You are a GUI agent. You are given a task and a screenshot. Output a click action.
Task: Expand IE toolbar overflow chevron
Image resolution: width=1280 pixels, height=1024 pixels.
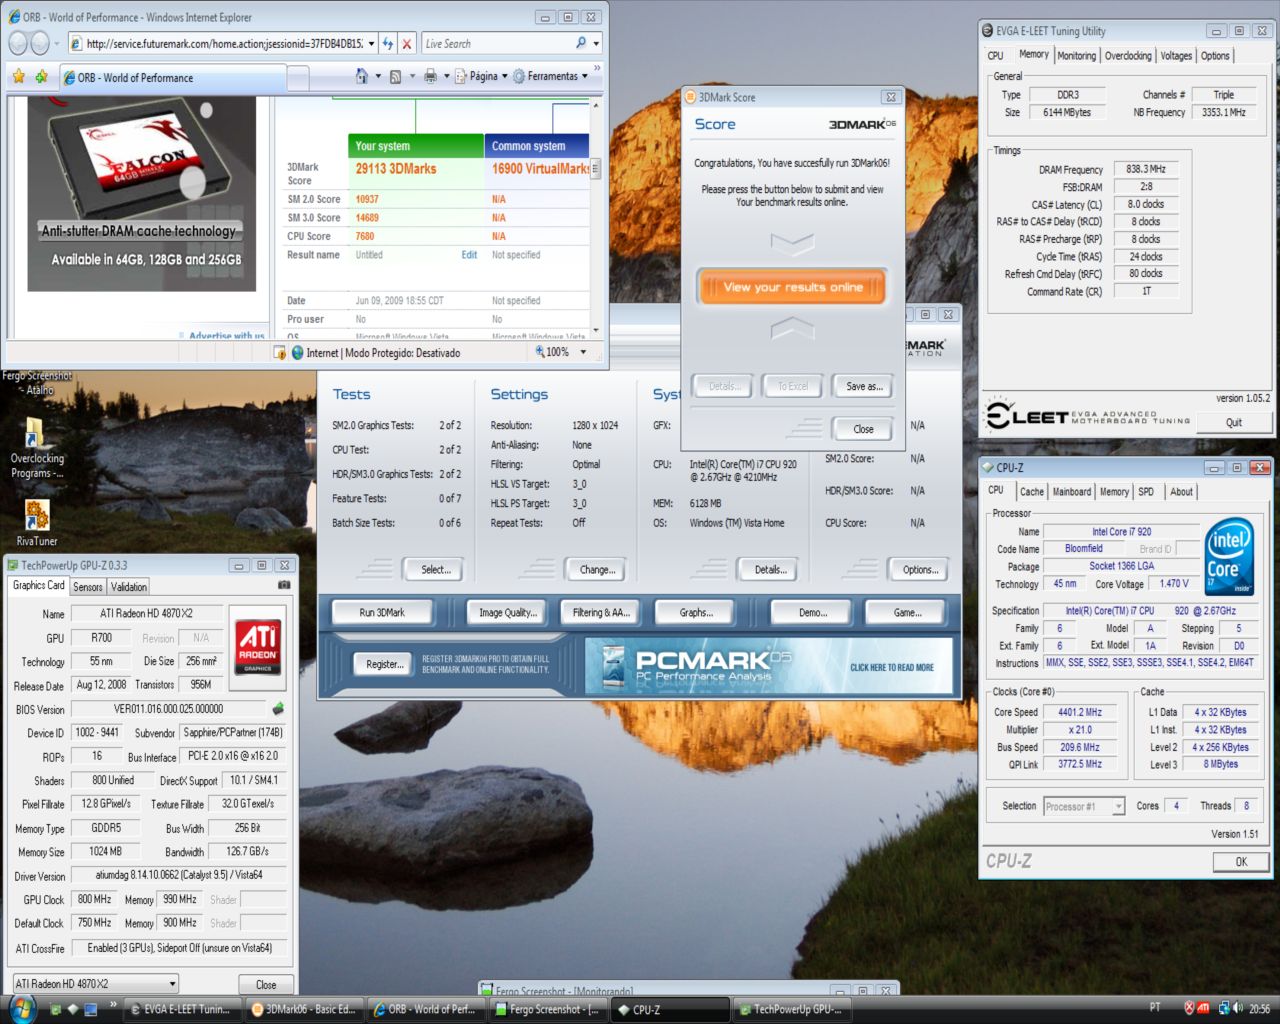[x=598, y=70]
